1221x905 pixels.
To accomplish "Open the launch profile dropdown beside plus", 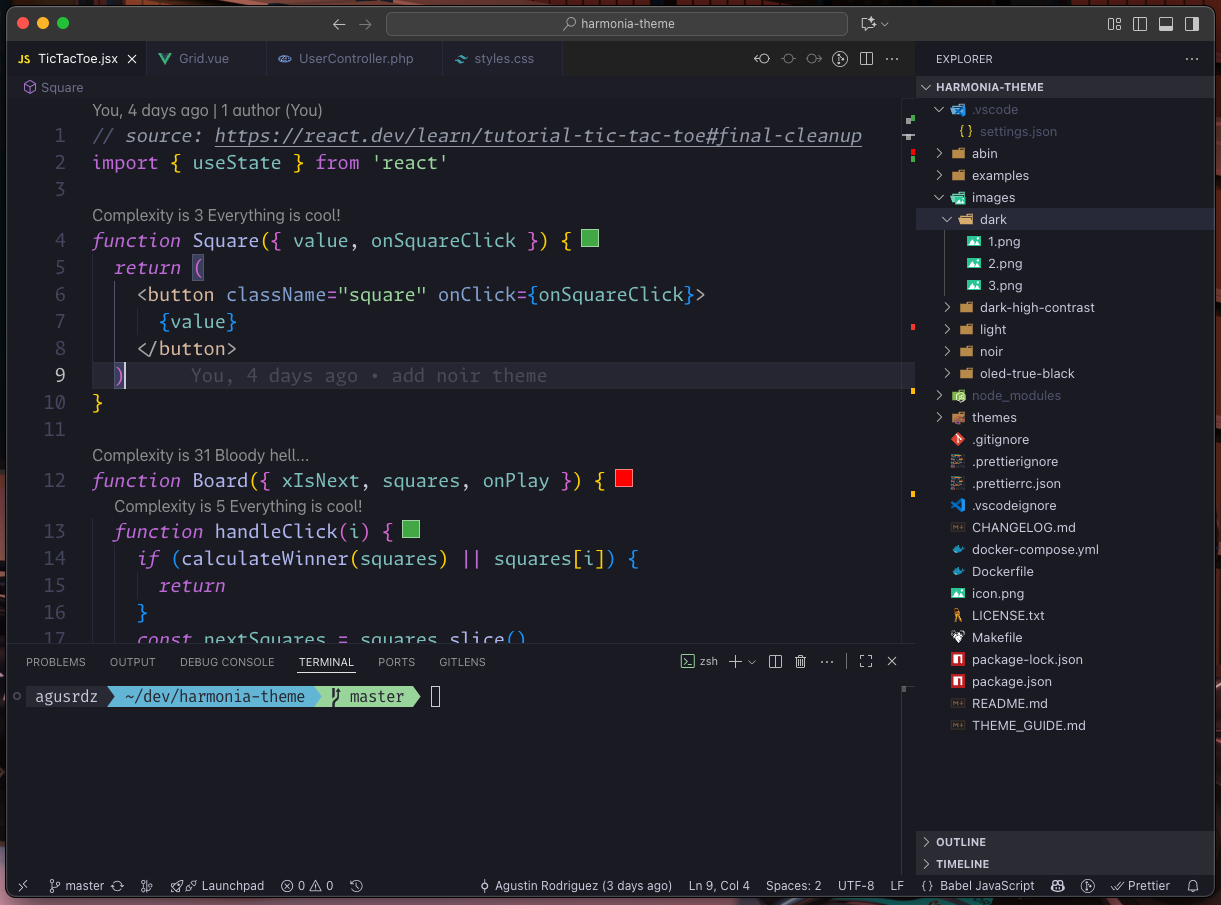I will pos(752,661).
